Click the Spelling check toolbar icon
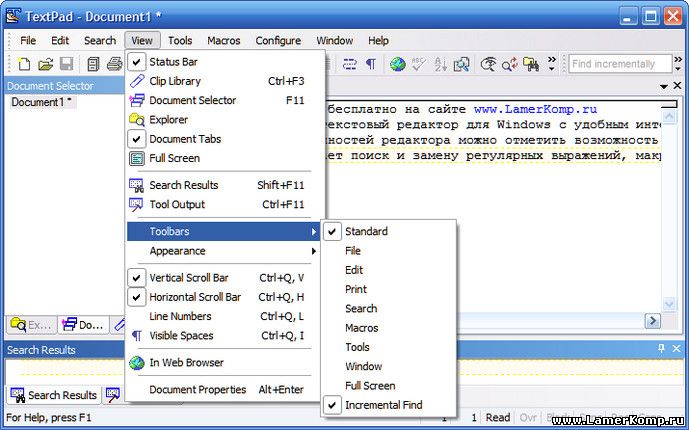689x430 pixels. coord(419,64)
